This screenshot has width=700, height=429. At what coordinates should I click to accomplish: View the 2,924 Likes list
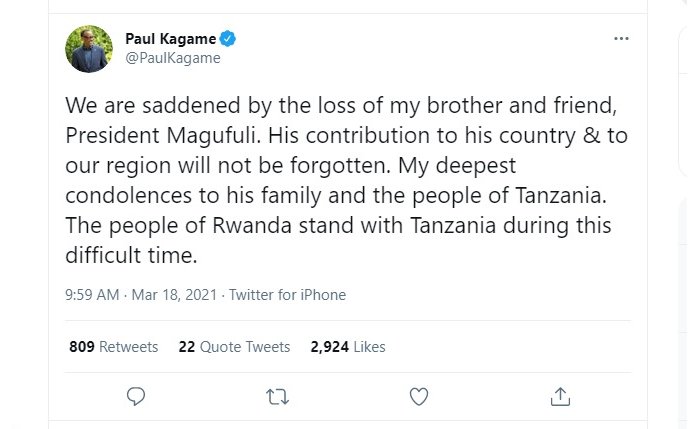(347, 347)
